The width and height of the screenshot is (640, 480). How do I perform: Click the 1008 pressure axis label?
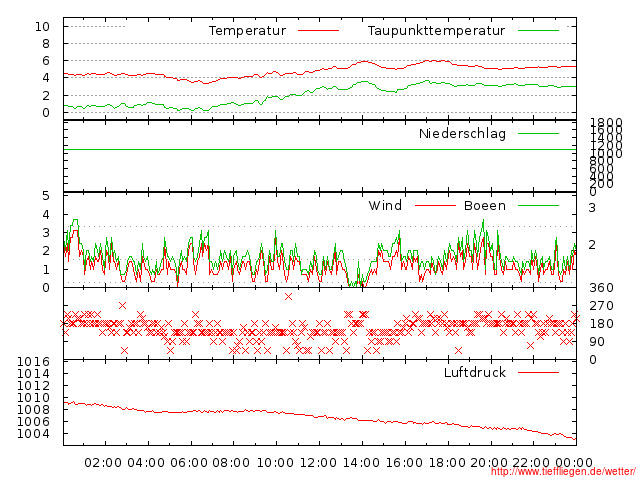[33, 410]
